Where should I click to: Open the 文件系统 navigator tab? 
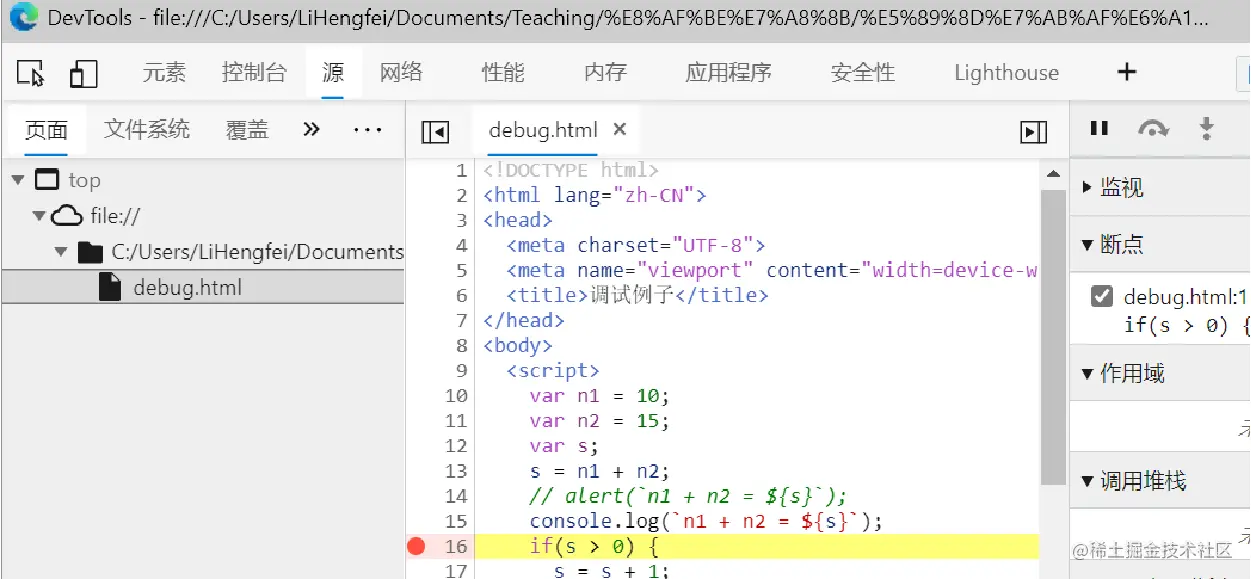click(147, 130)
